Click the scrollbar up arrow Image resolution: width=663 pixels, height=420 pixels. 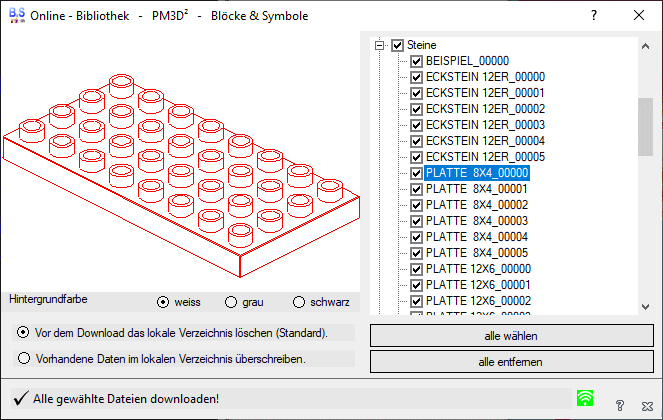[645, 47]
